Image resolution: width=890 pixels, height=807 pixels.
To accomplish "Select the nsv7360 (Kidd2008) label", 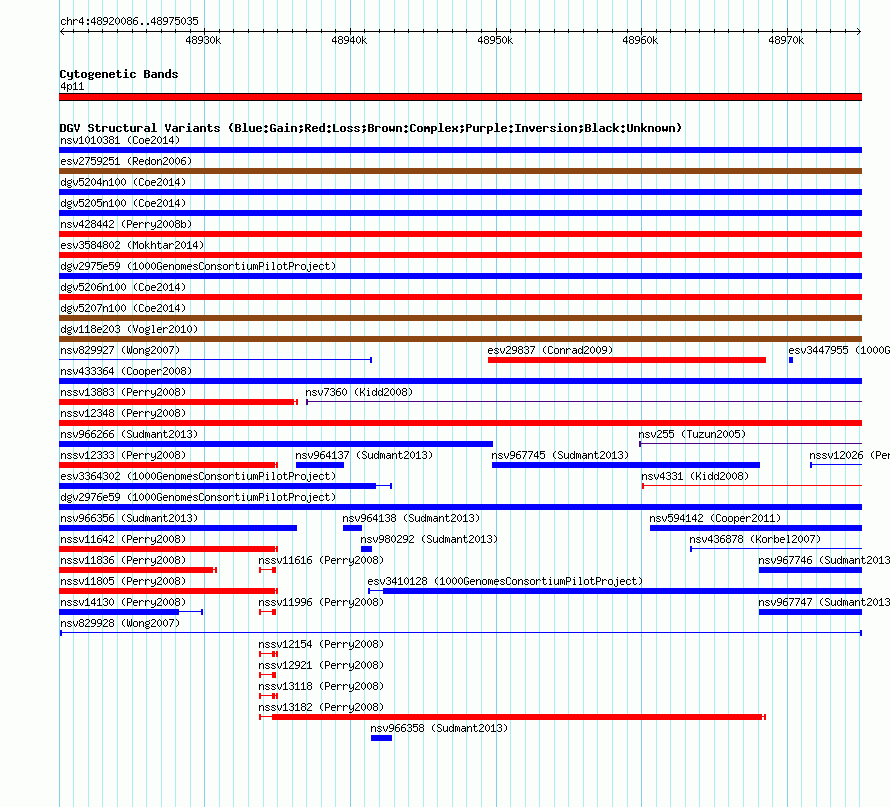I will 359,392.
